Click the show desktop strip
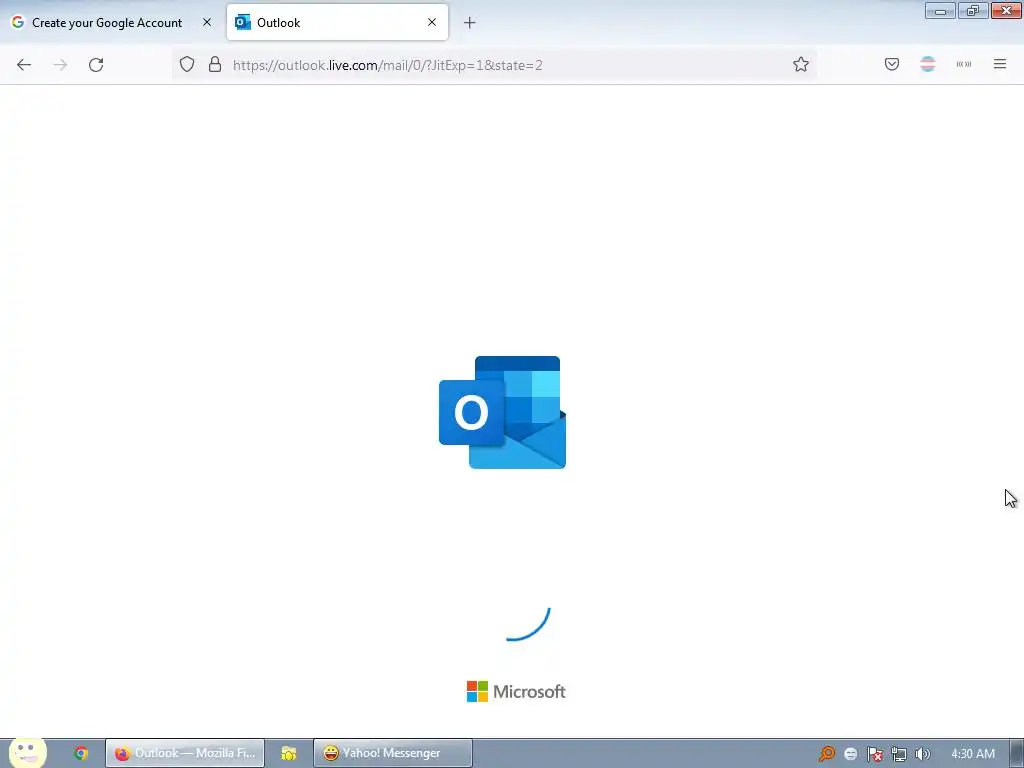Image resolution: width=1024 pixels, height=768 pixels. click(x=1016, y=753)
